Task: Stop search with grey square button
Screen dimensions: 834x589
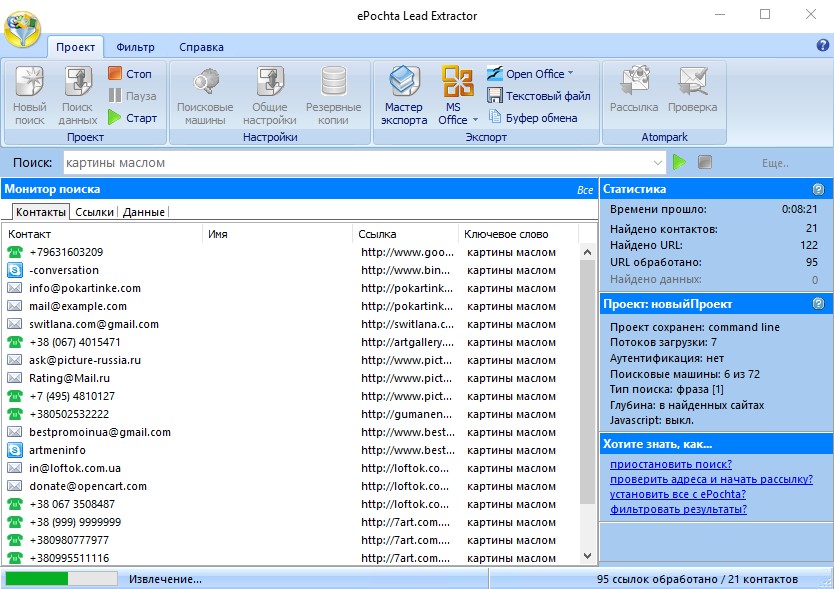Action: (x=705, y=162)
